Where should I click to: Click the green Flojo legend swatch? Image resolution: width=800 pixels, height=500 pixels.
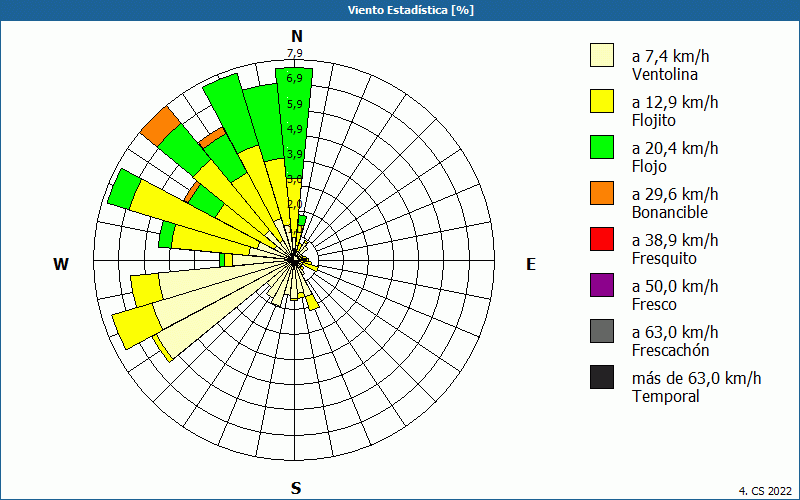tap(602, 147)
